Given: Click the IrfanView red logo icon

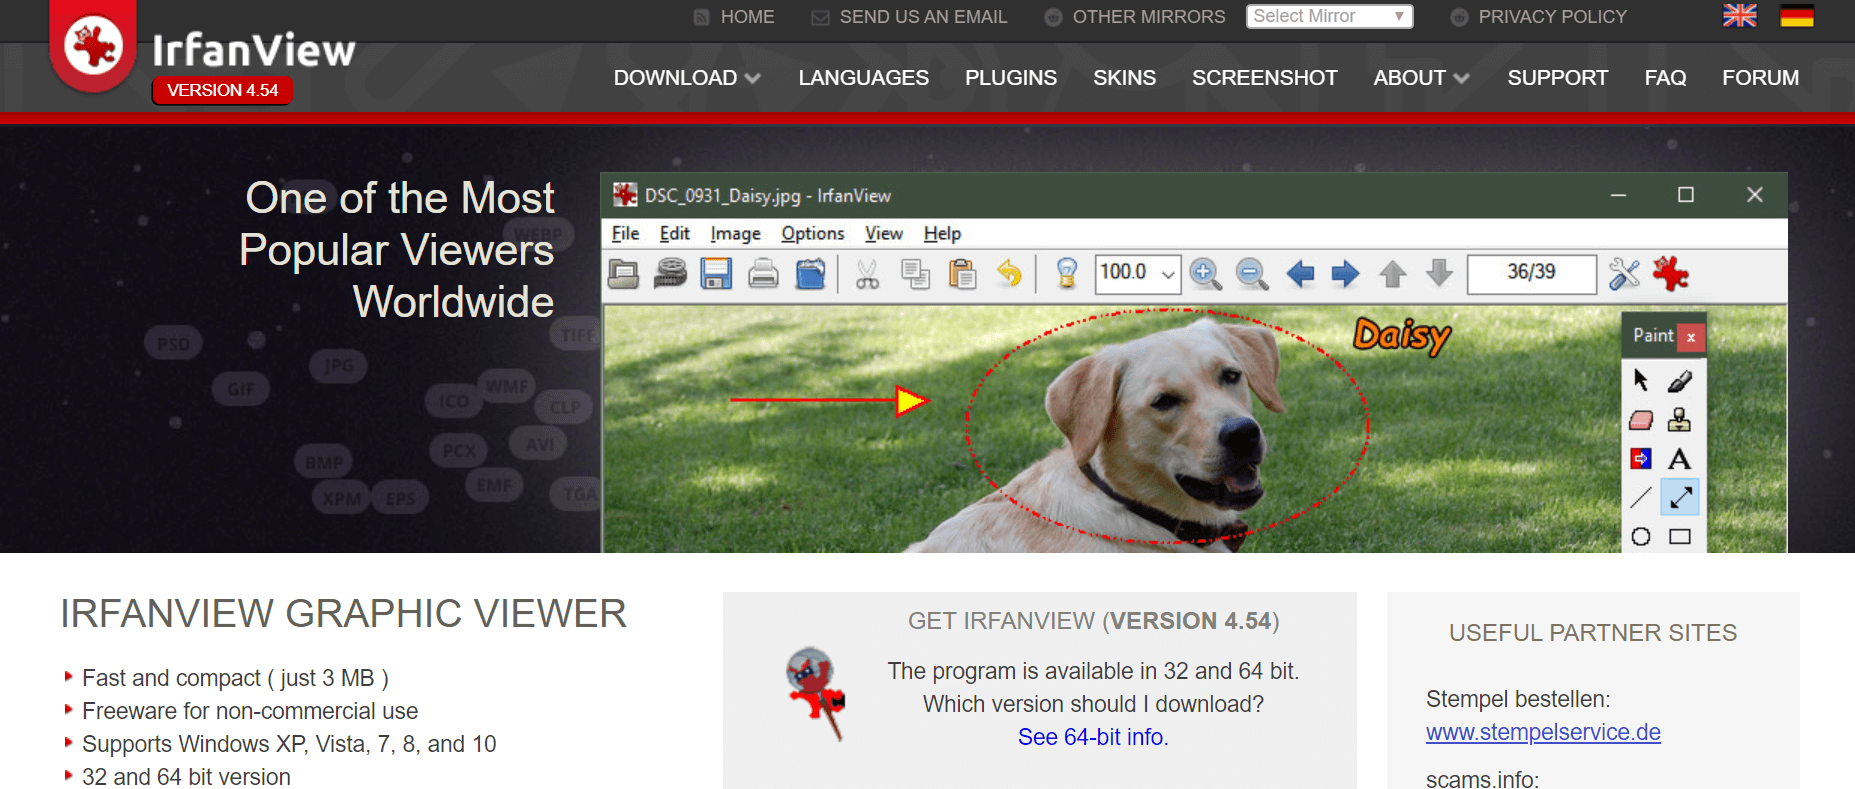Looking at the screenshot, I should pyautogui.click(x=93, y=46).
